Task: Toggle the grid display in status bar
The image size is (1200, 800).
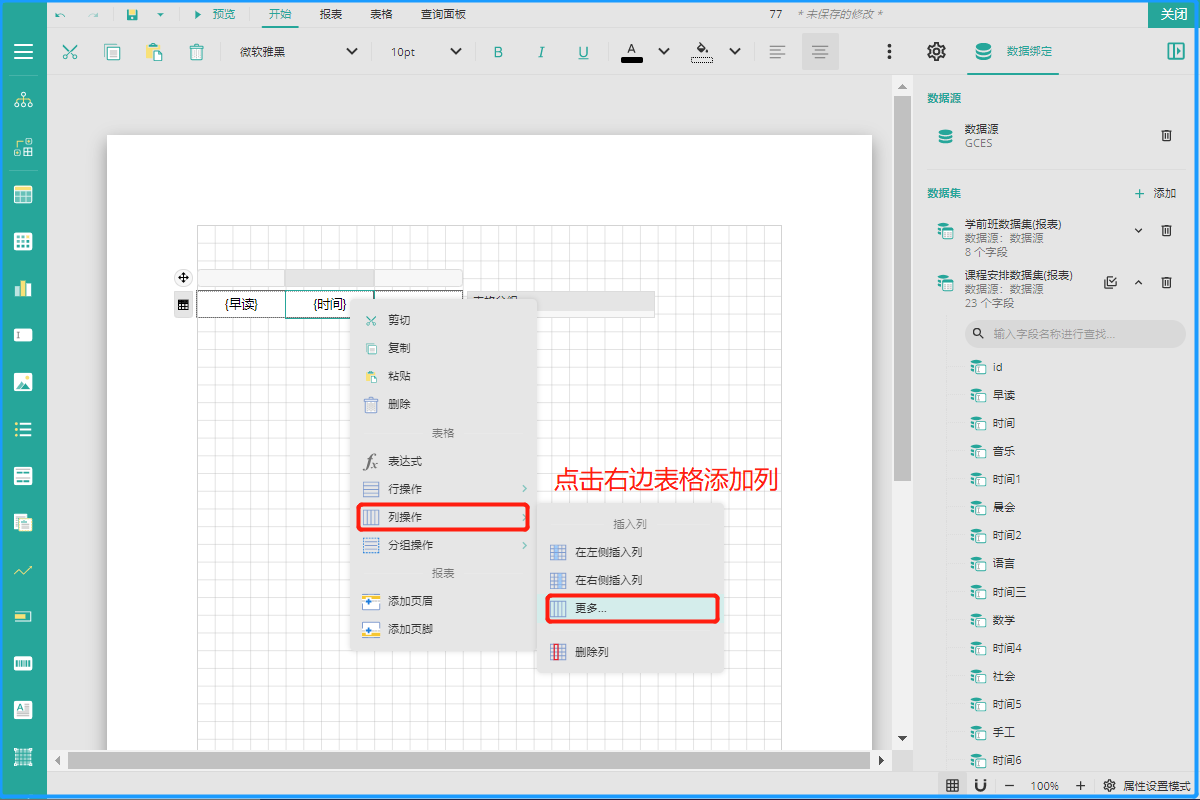Action: tap(953, 786)
